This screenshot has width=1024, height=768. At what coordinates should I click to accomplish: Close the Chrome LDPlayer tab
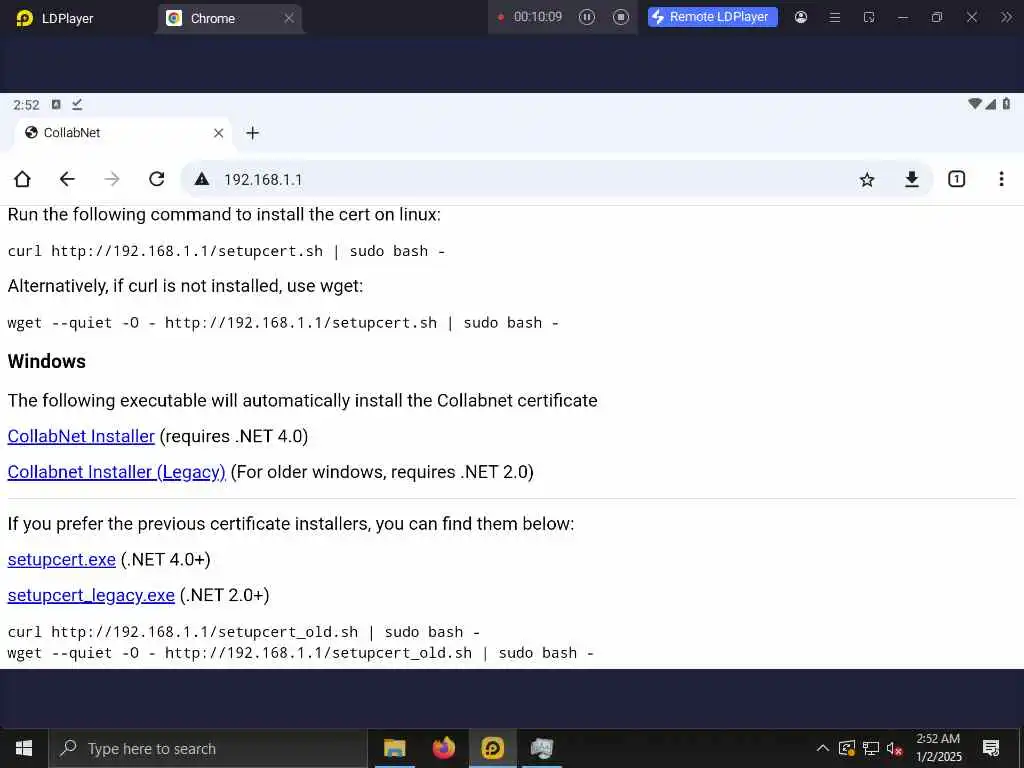pos(289,18)
